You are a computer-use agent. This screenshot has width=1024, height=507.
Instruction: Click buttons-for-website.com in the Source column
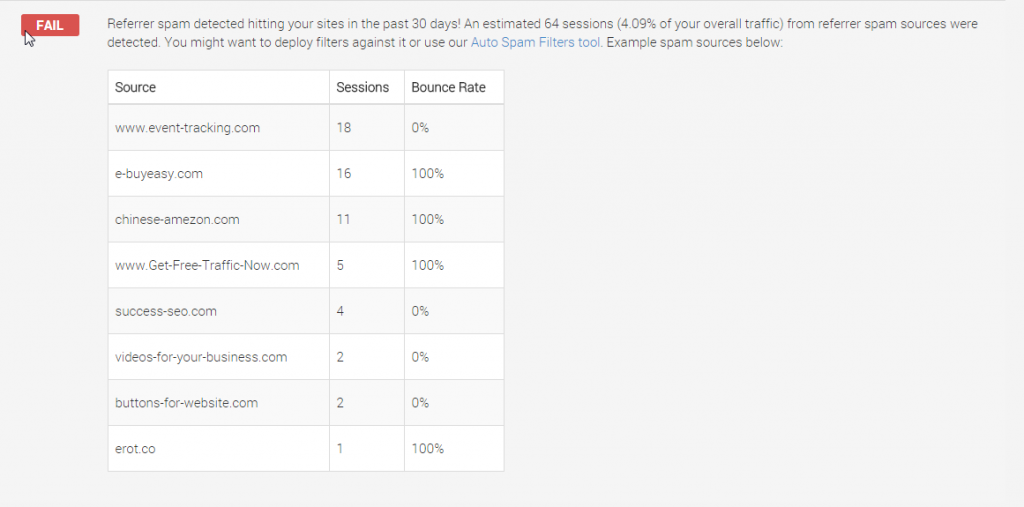[186, 402]
